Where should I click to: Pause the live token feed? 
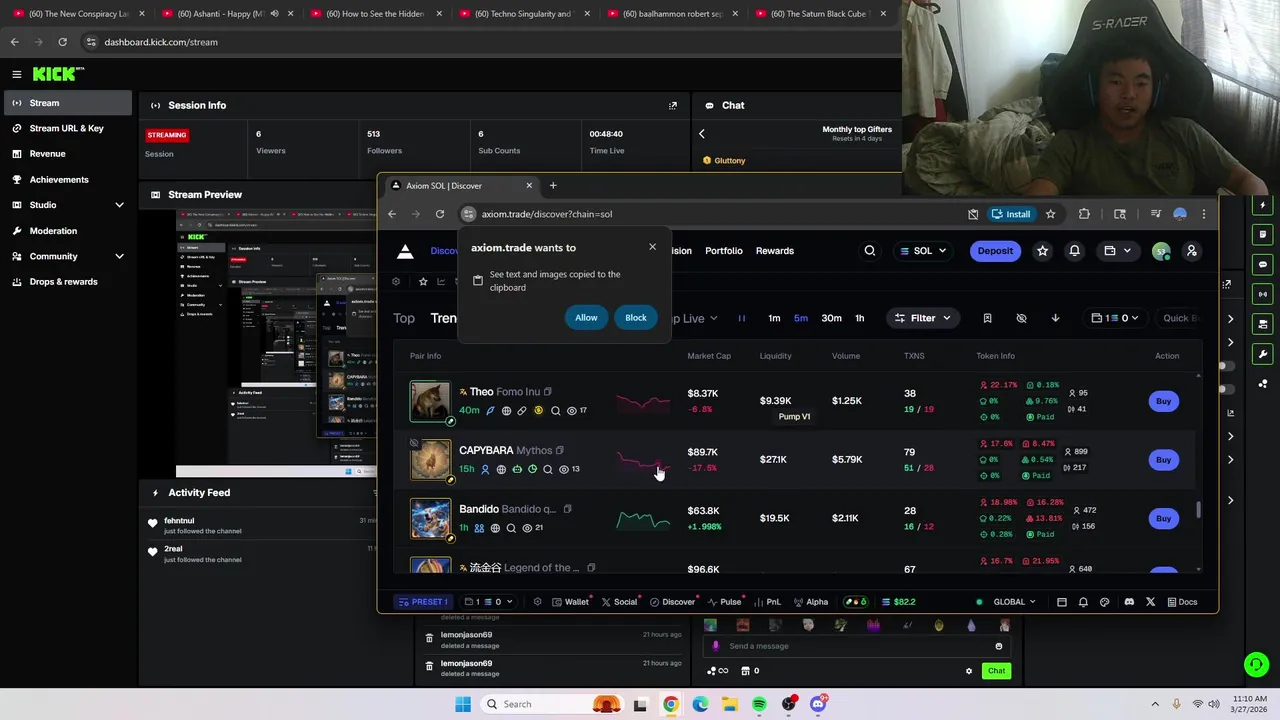[742, 318]
